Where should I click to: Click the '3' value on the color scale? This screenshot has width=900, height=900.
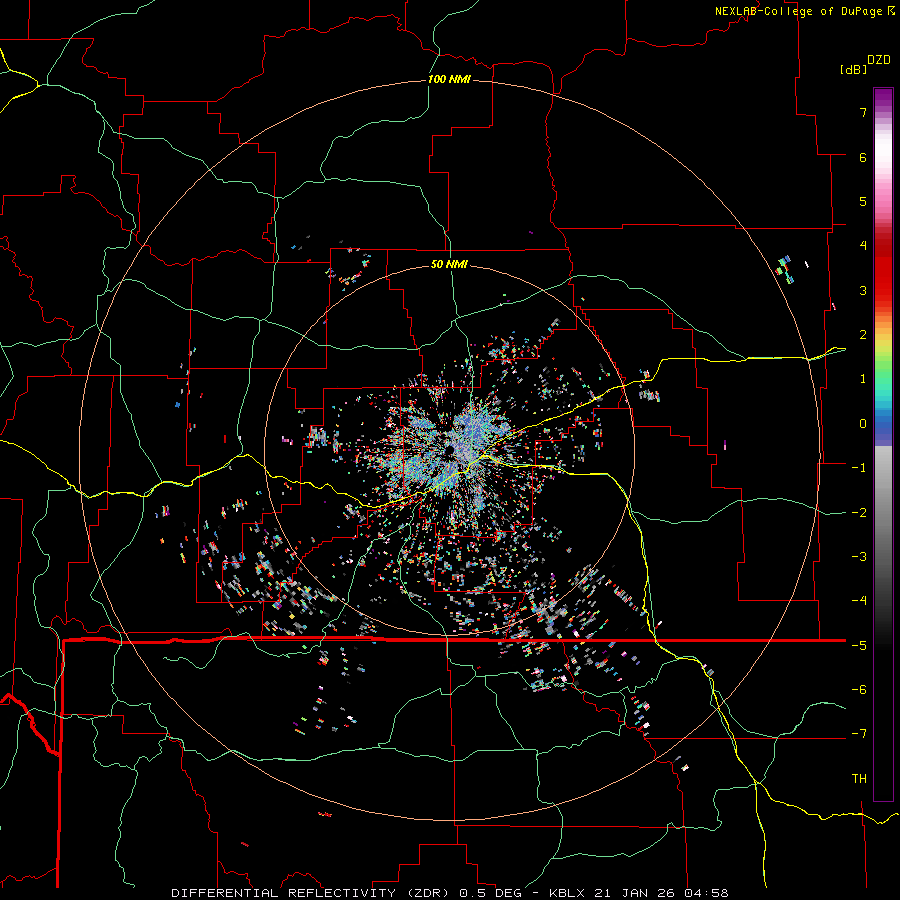coord(863,290)
